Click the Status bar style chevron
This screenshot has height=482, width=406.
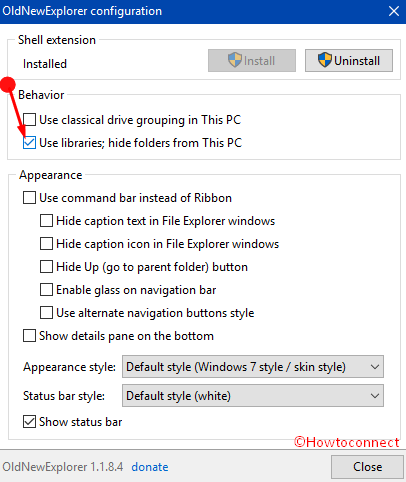point(375,396)
